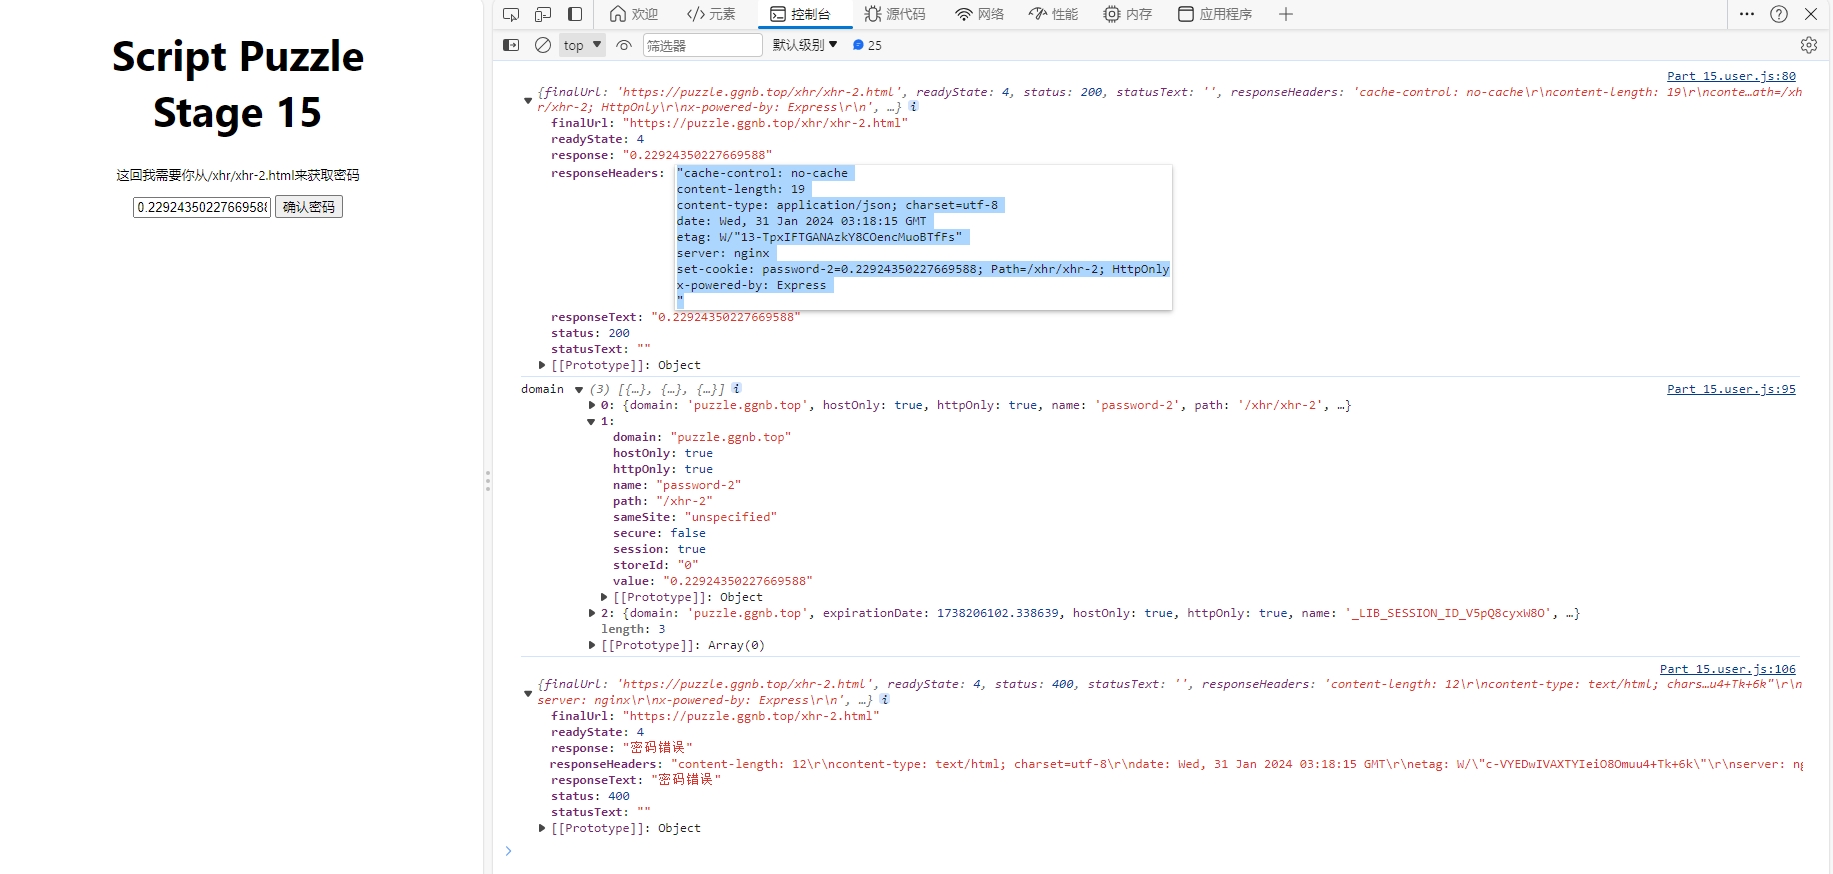Click the live expression eye icon
This screenshot has width=1833, height=874.
[624, 45]
